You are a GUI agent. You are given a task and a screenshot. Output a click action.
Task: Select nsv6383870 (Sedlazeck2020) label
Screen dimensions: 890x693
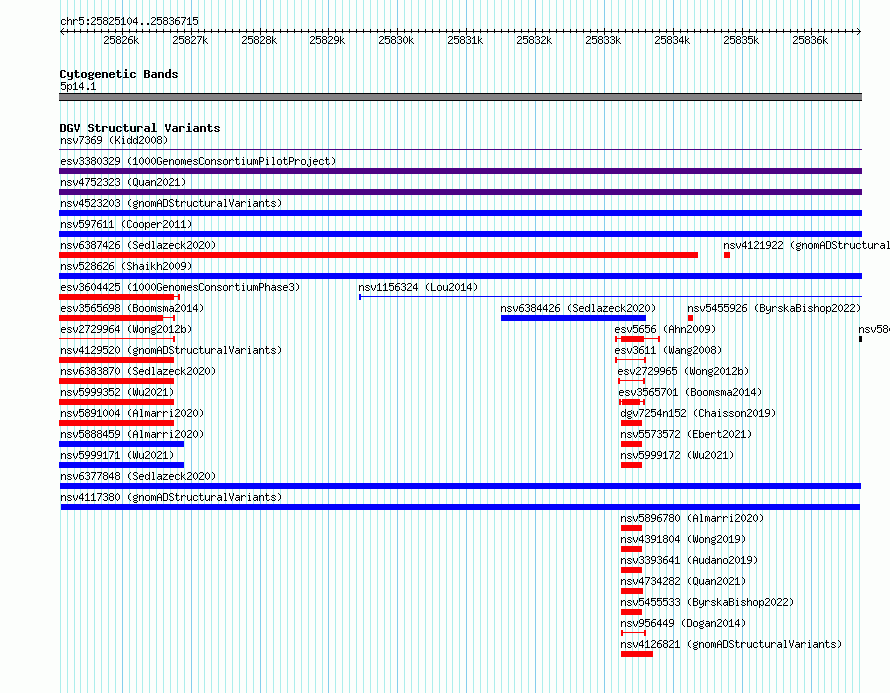pos(138,371)
